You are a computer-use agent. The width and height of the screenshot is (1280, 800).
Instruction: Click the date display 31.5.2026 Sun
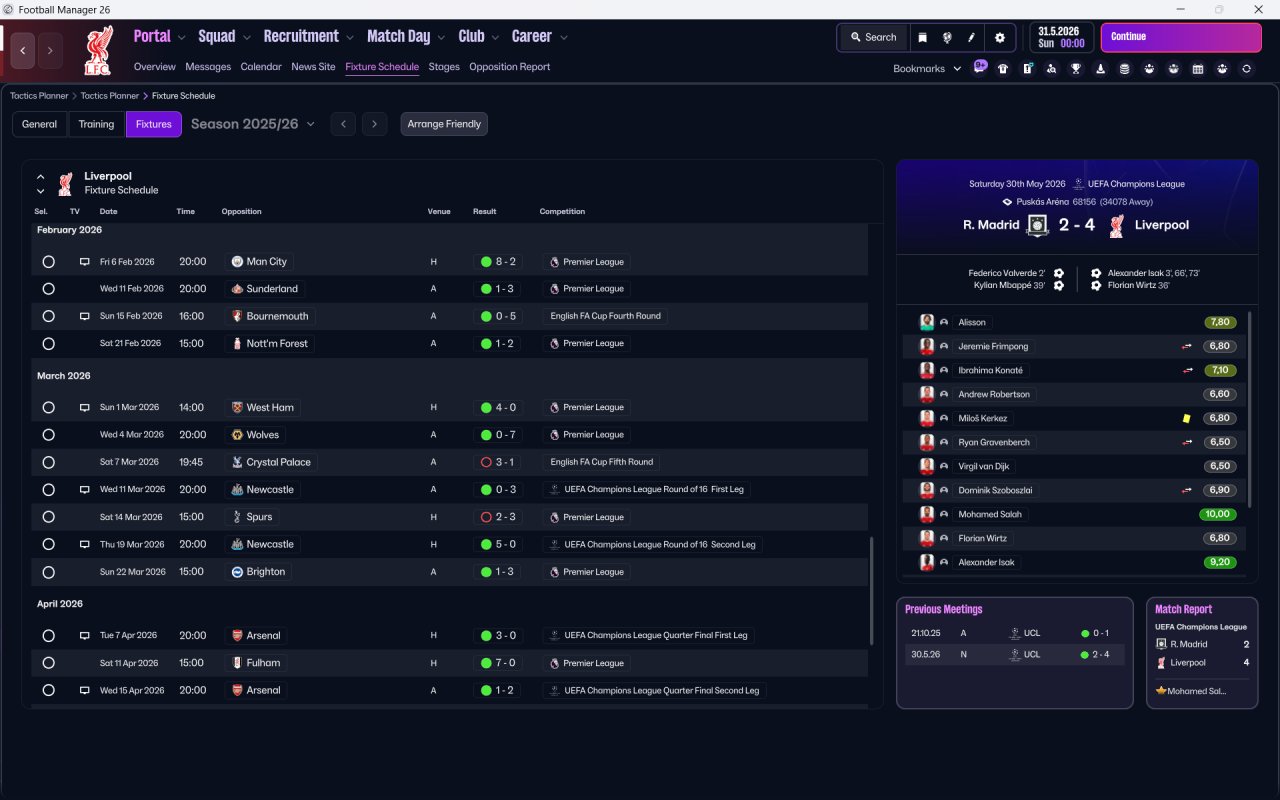click(x=1061, y=37)
